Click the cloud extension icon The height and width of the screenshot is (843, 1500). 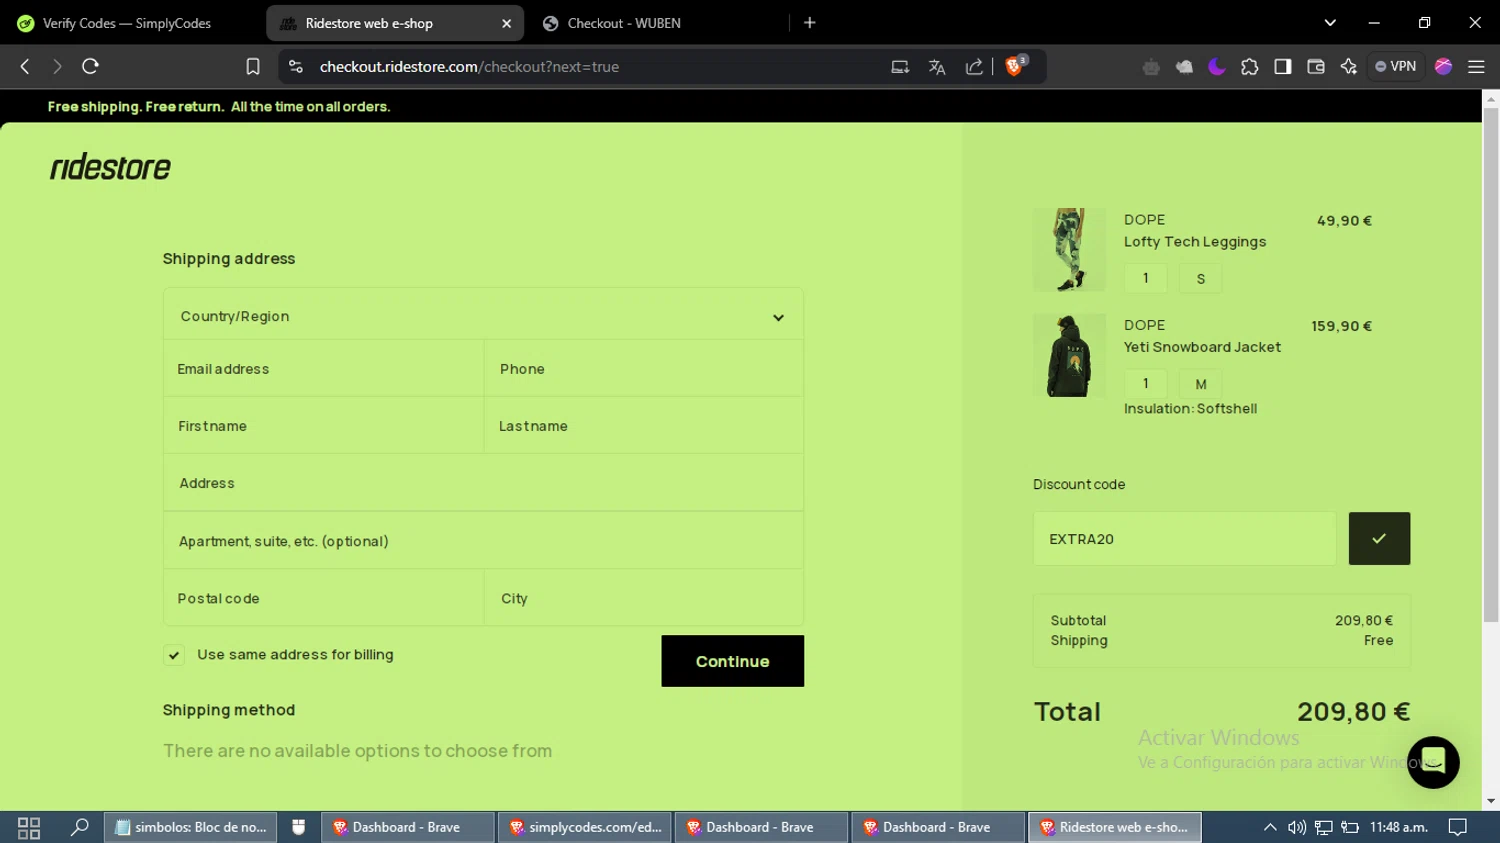point(1184,67)
